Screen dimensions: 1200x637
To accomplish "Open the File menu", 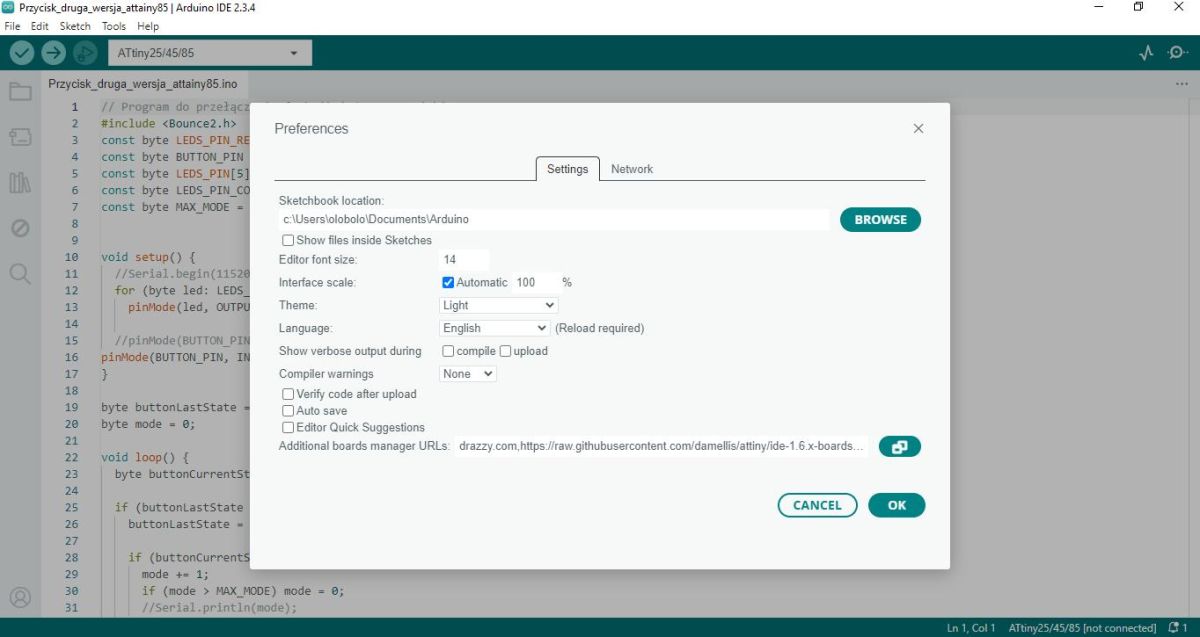I will click(12, 26).
